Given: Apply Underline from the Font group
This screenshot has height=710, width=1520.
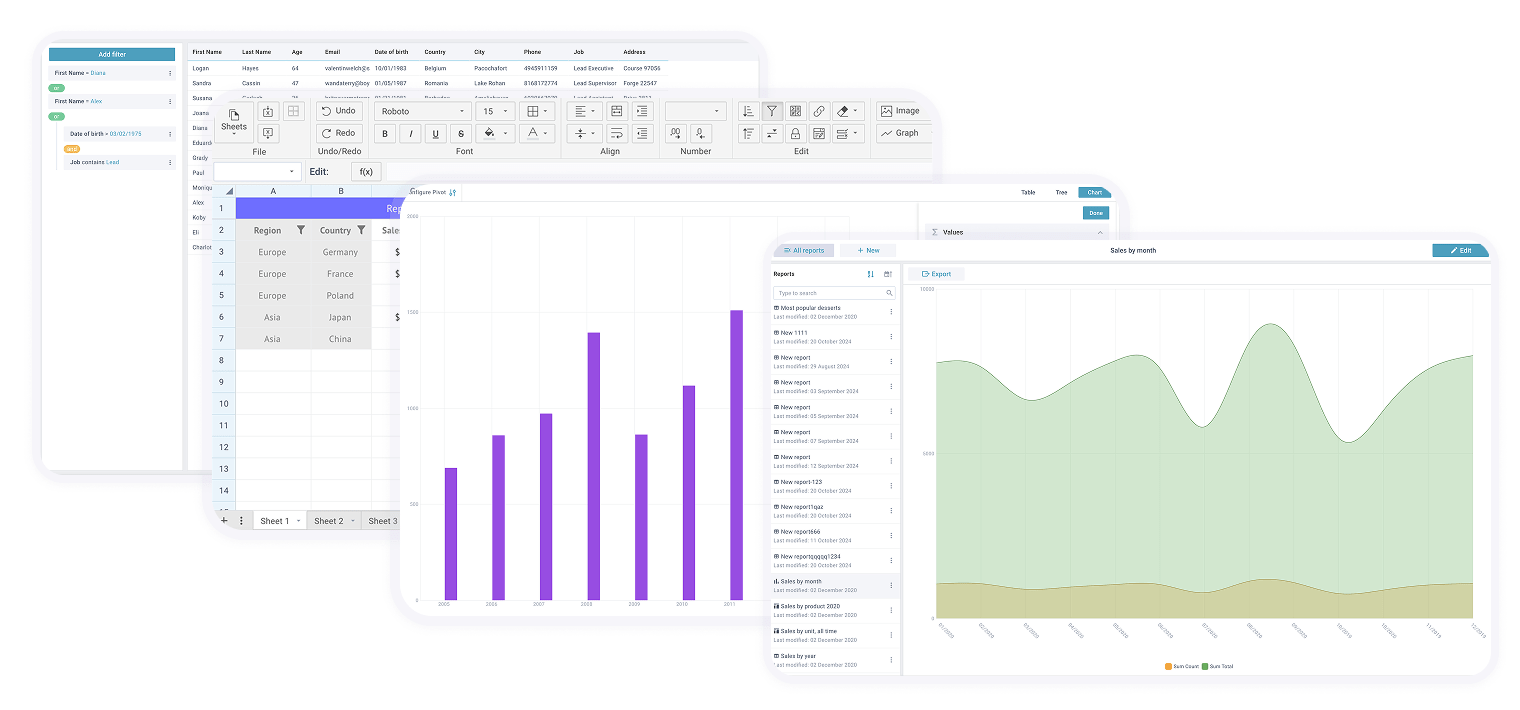Looking at the screenshot, I should pyautogui.click(x=436, y=134).
